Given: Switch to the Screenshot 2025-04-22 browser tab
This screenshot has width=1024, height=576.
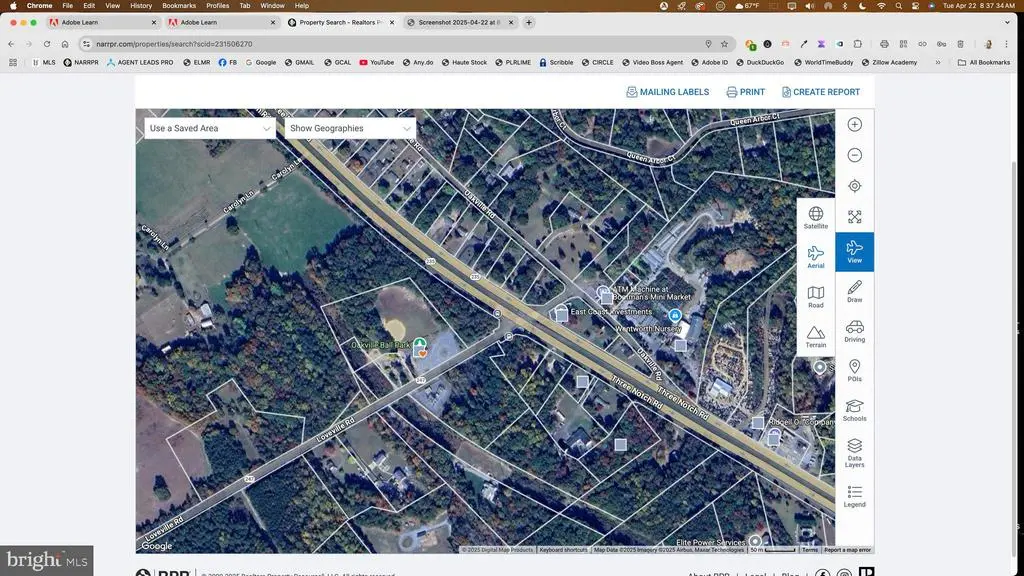Looking at the screenshot, I should pyautogui.click(x=458, y=22).
